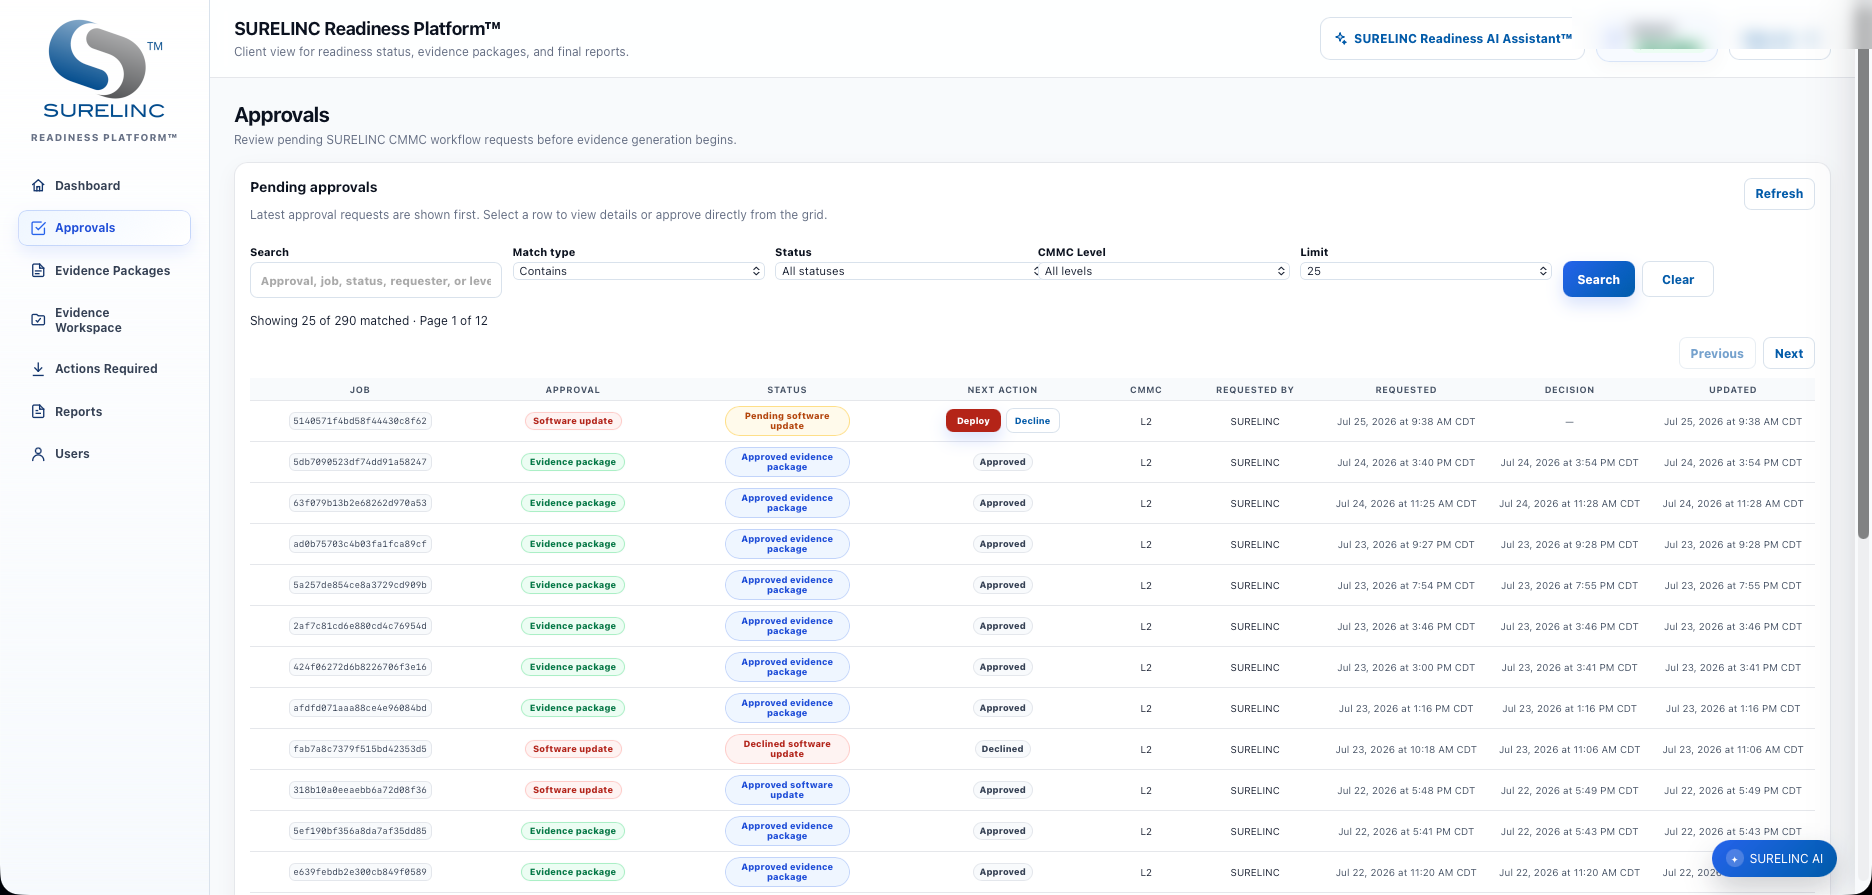Open the Reports section
Image resolution: width=1872 pixels, height=895 pixels.
coord(104,412)
